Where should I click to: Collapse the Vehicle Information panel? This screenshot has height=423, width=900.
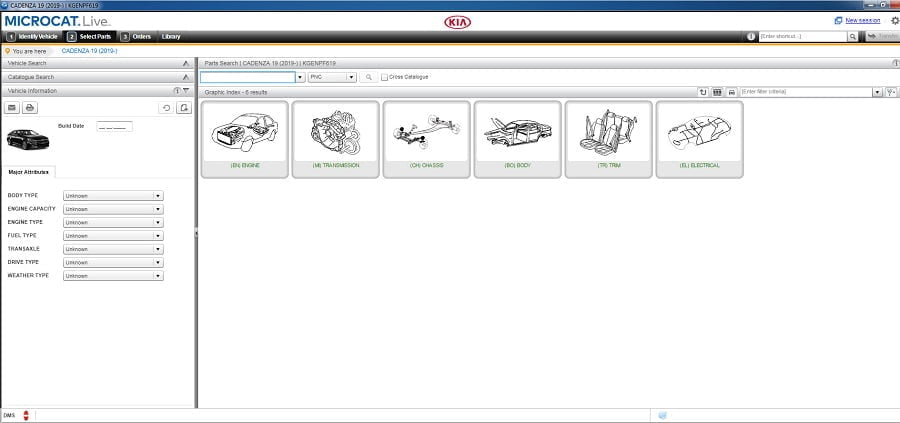tap(186, 91)
